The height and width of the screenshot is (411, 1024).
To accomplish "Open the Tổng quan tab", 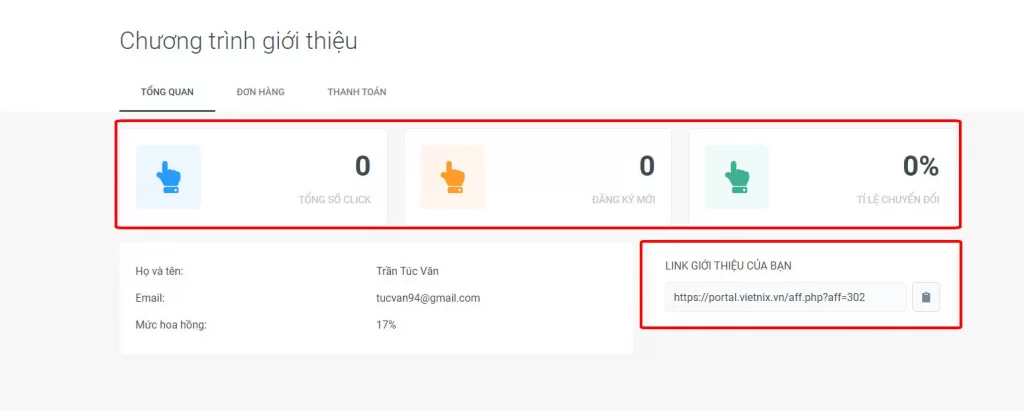I will (x=167, y=92).
